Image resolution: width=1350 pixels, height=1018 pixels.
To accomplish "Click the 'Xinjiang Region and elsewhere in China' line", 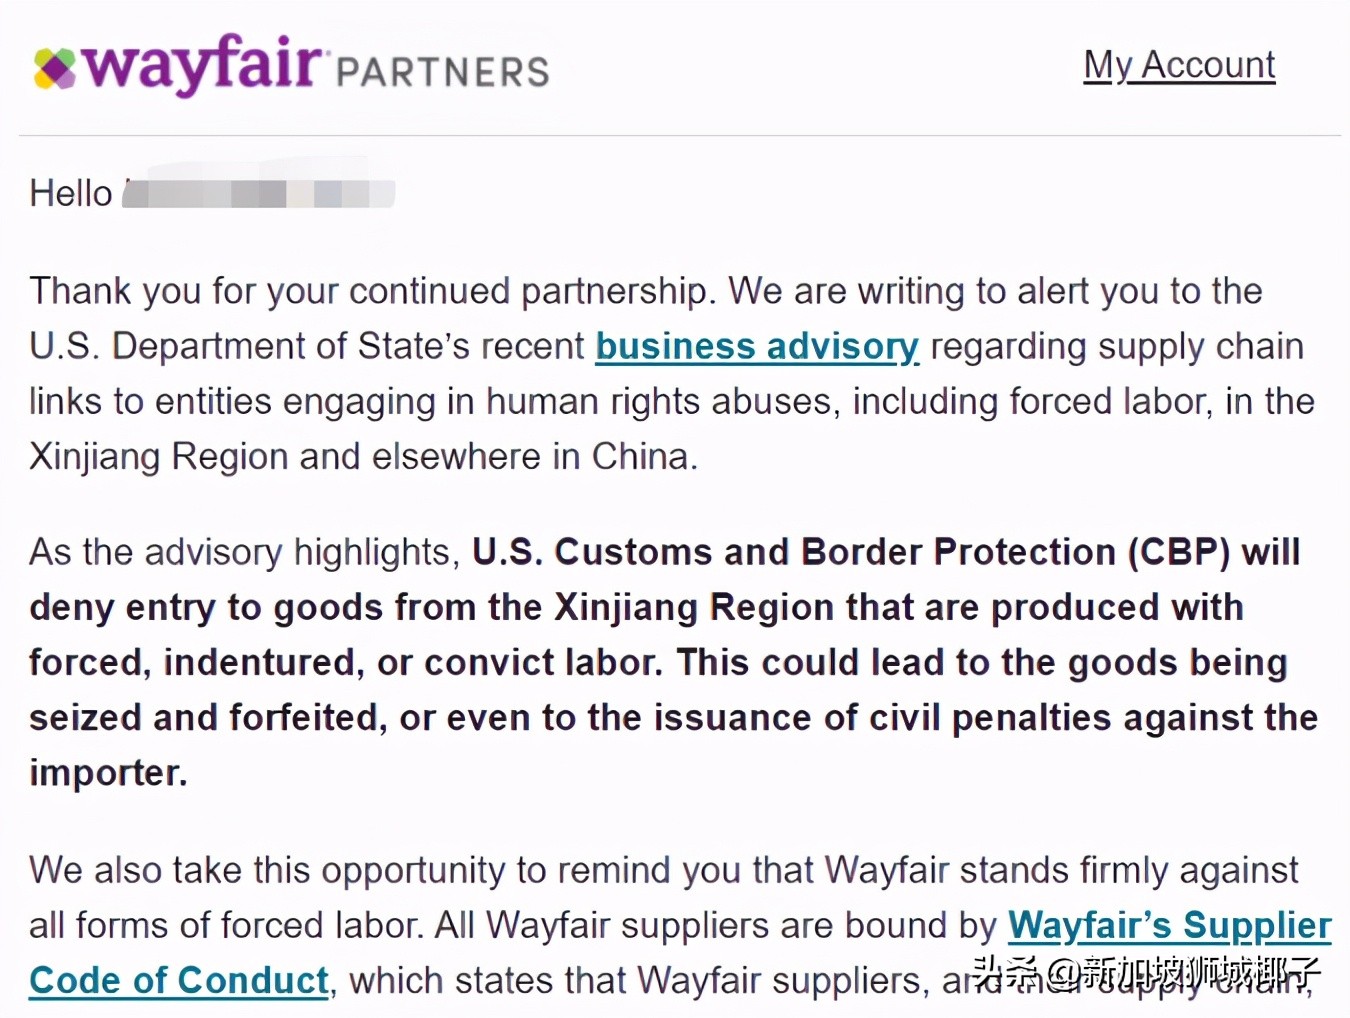I will [x=363, y=456].
